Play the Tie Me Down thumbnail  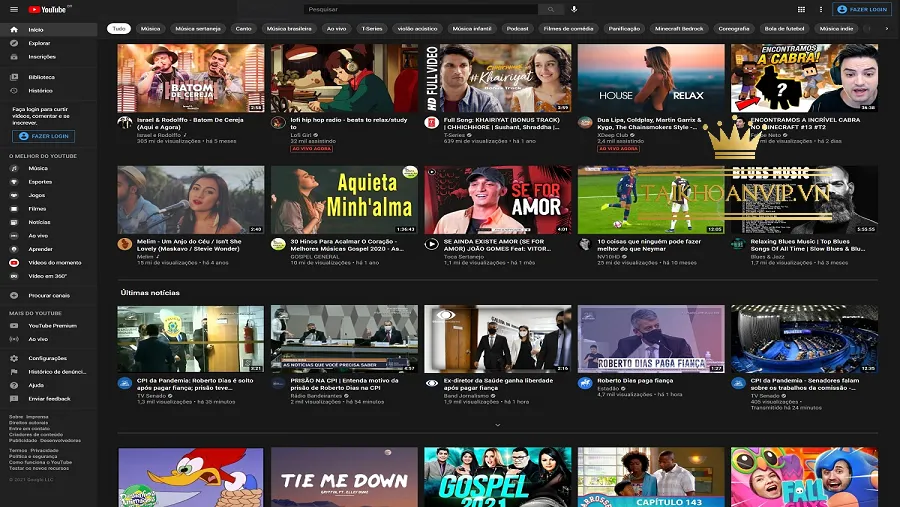(x=344, y=477)
